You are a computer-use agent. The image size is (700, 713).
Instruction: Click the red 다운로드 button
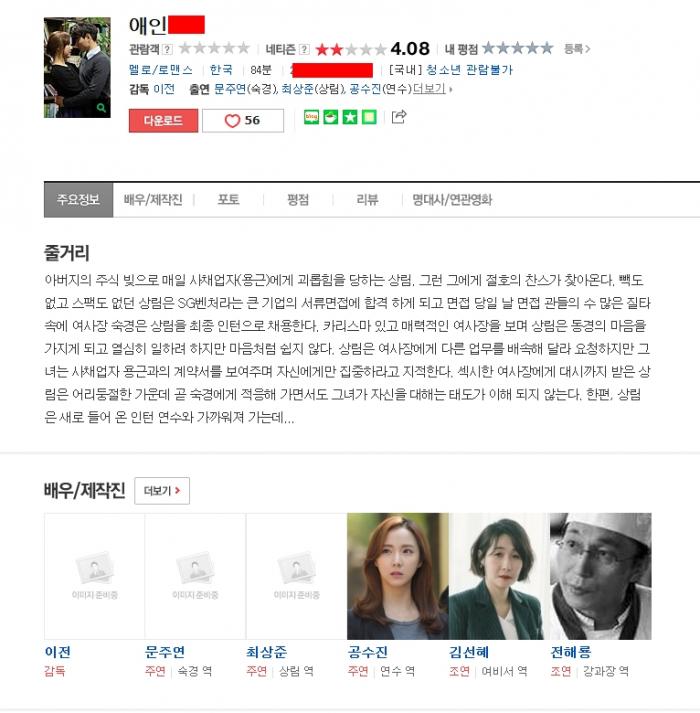pos(163,121)
